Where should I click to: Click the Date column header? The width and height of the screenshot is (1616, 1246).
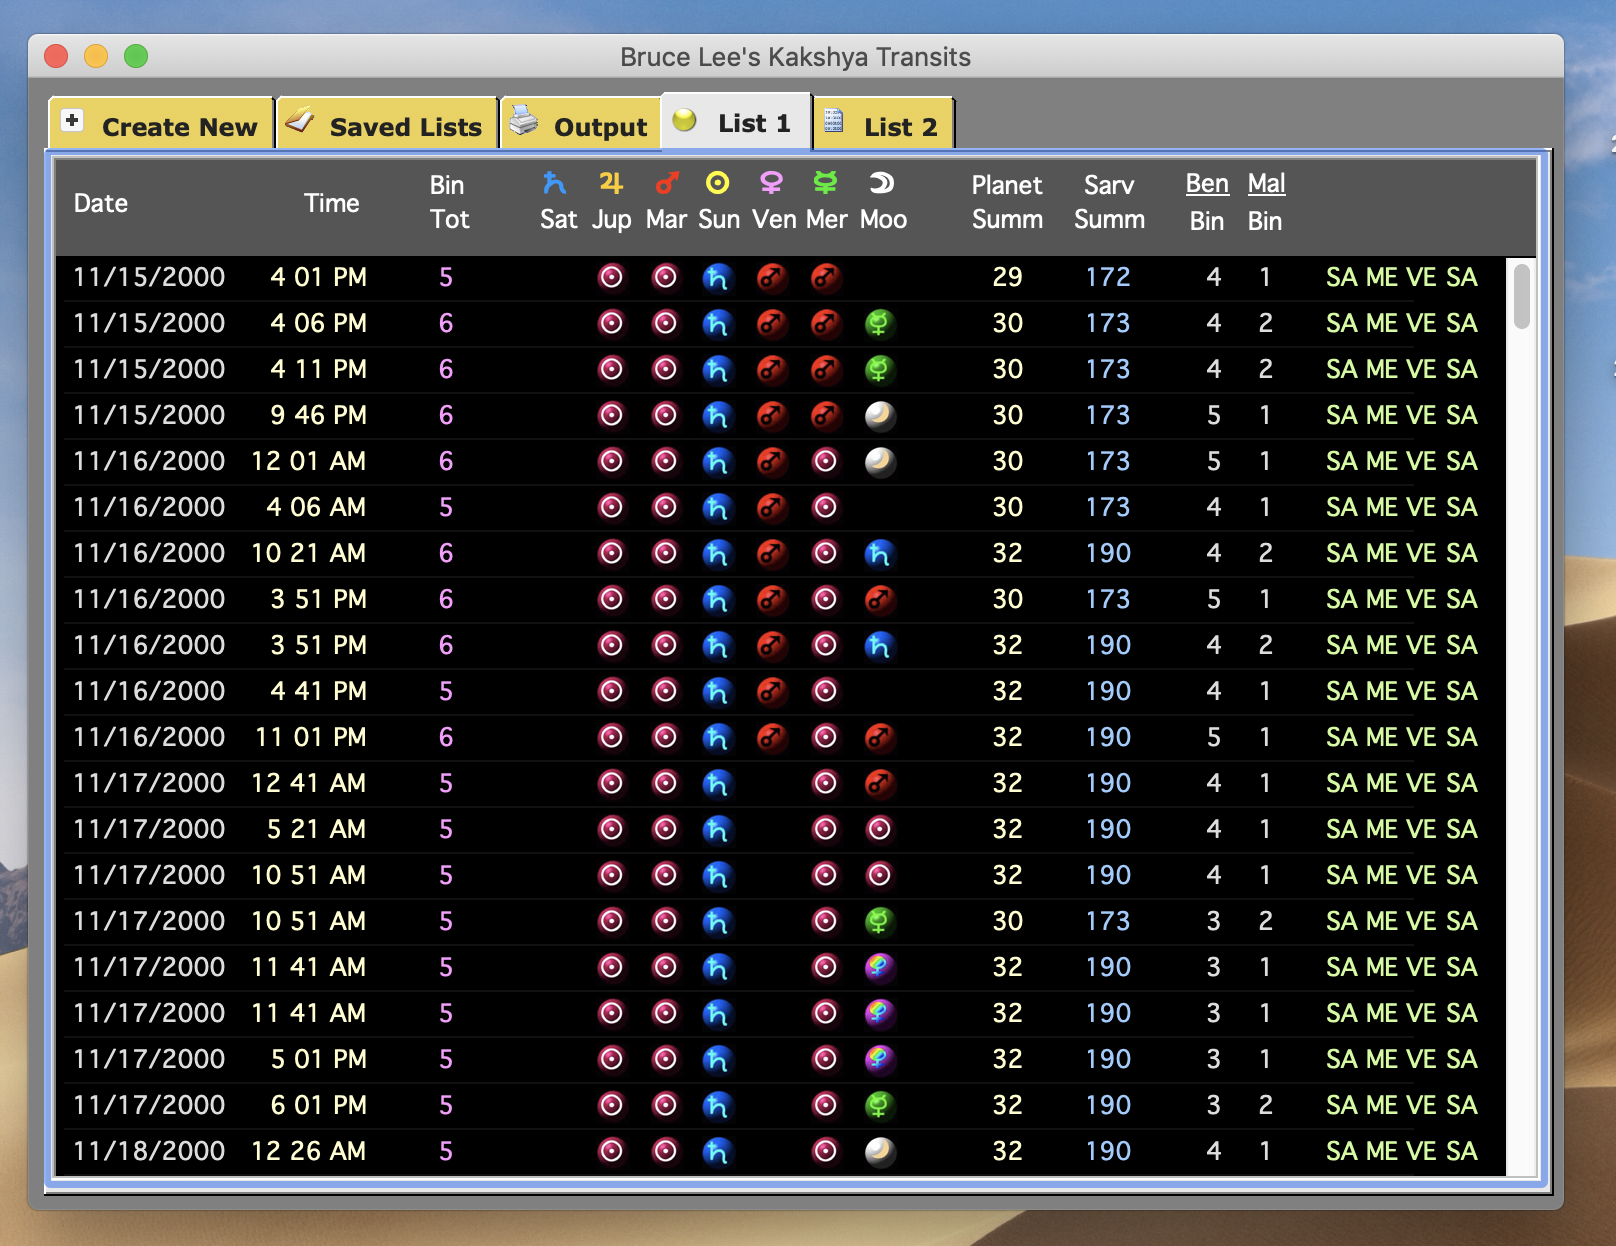click(101, 203)
